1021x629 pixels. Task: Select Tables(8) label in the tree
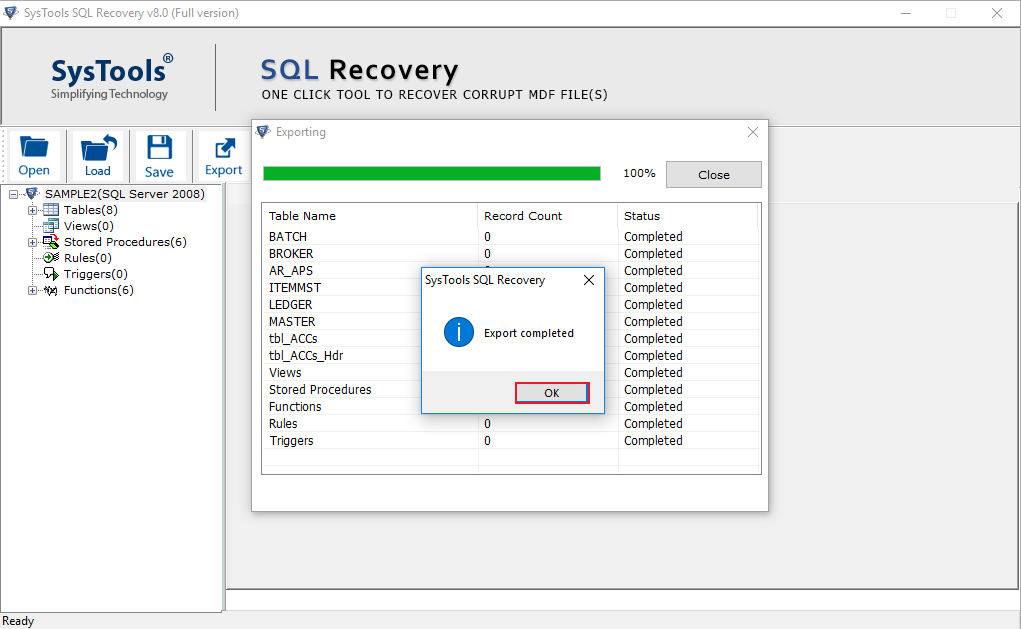click(x=91, y=210)
